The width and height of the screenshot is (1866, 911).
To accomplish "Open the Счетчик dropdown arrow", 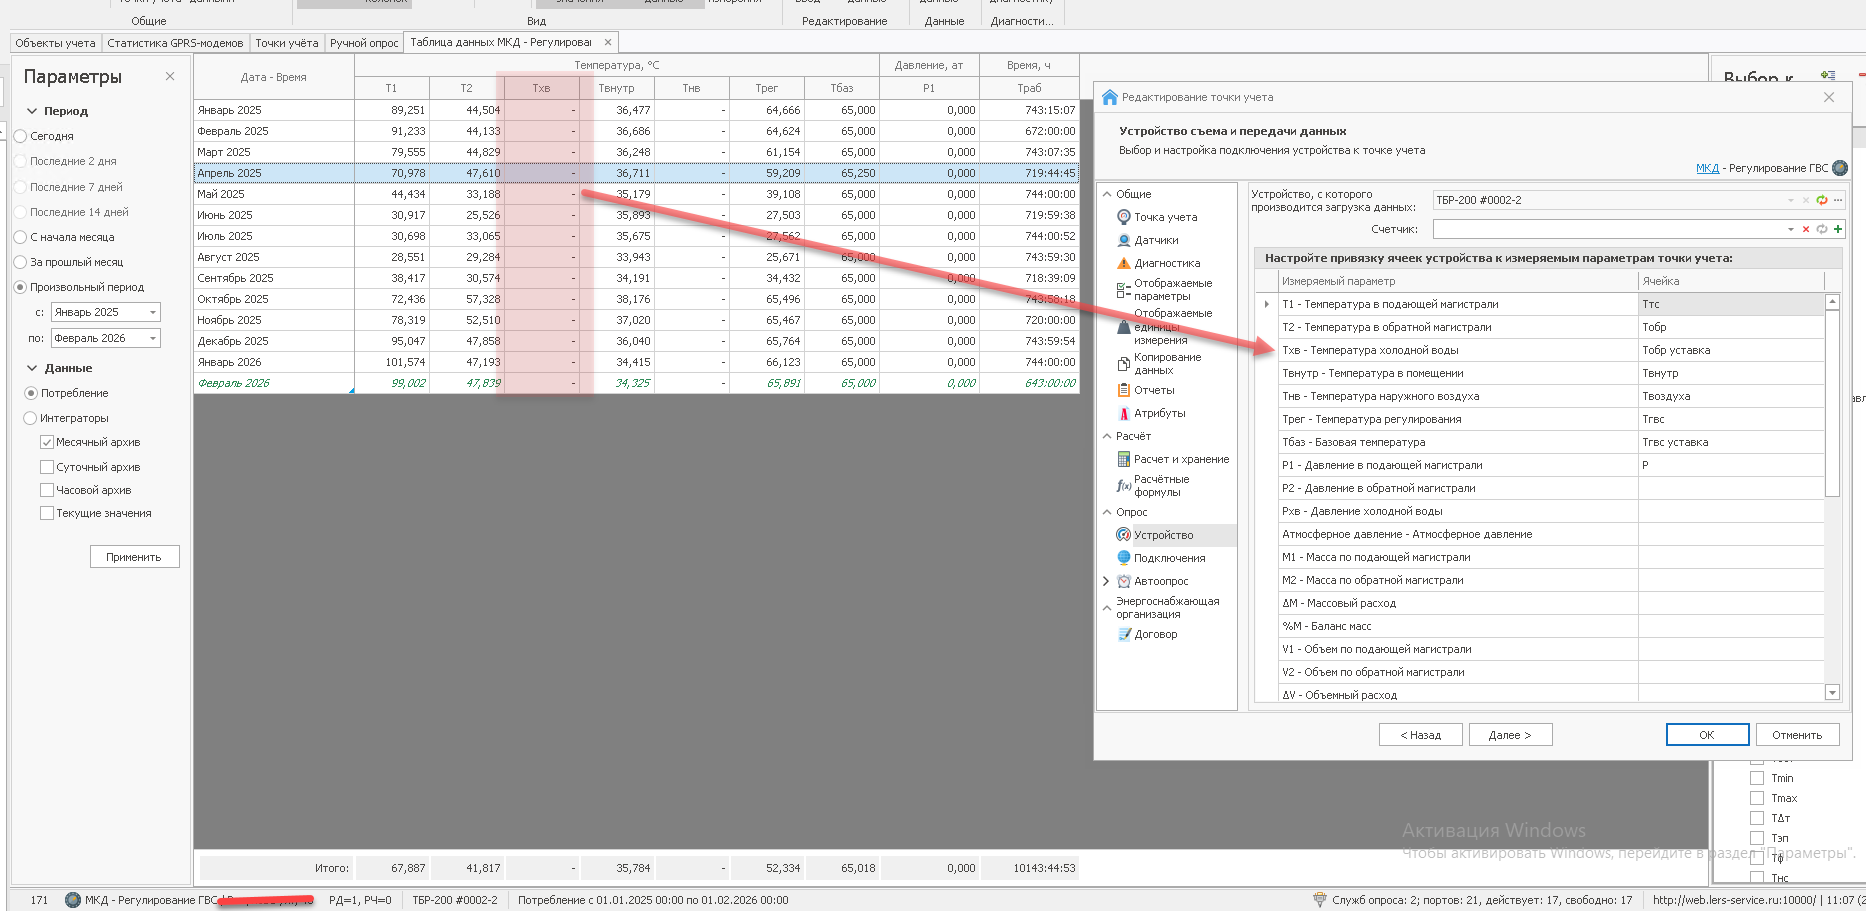I will 1790,229.
